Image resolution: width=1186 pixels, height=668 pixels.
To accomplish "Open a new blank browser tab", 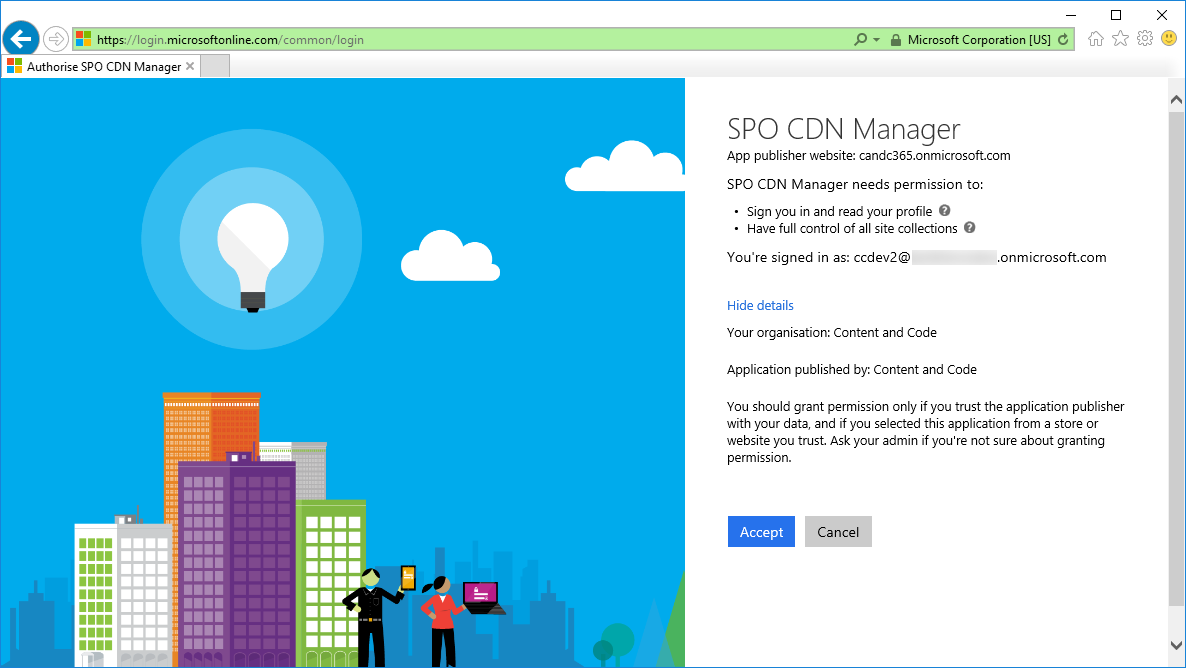I will coord(215,67).
